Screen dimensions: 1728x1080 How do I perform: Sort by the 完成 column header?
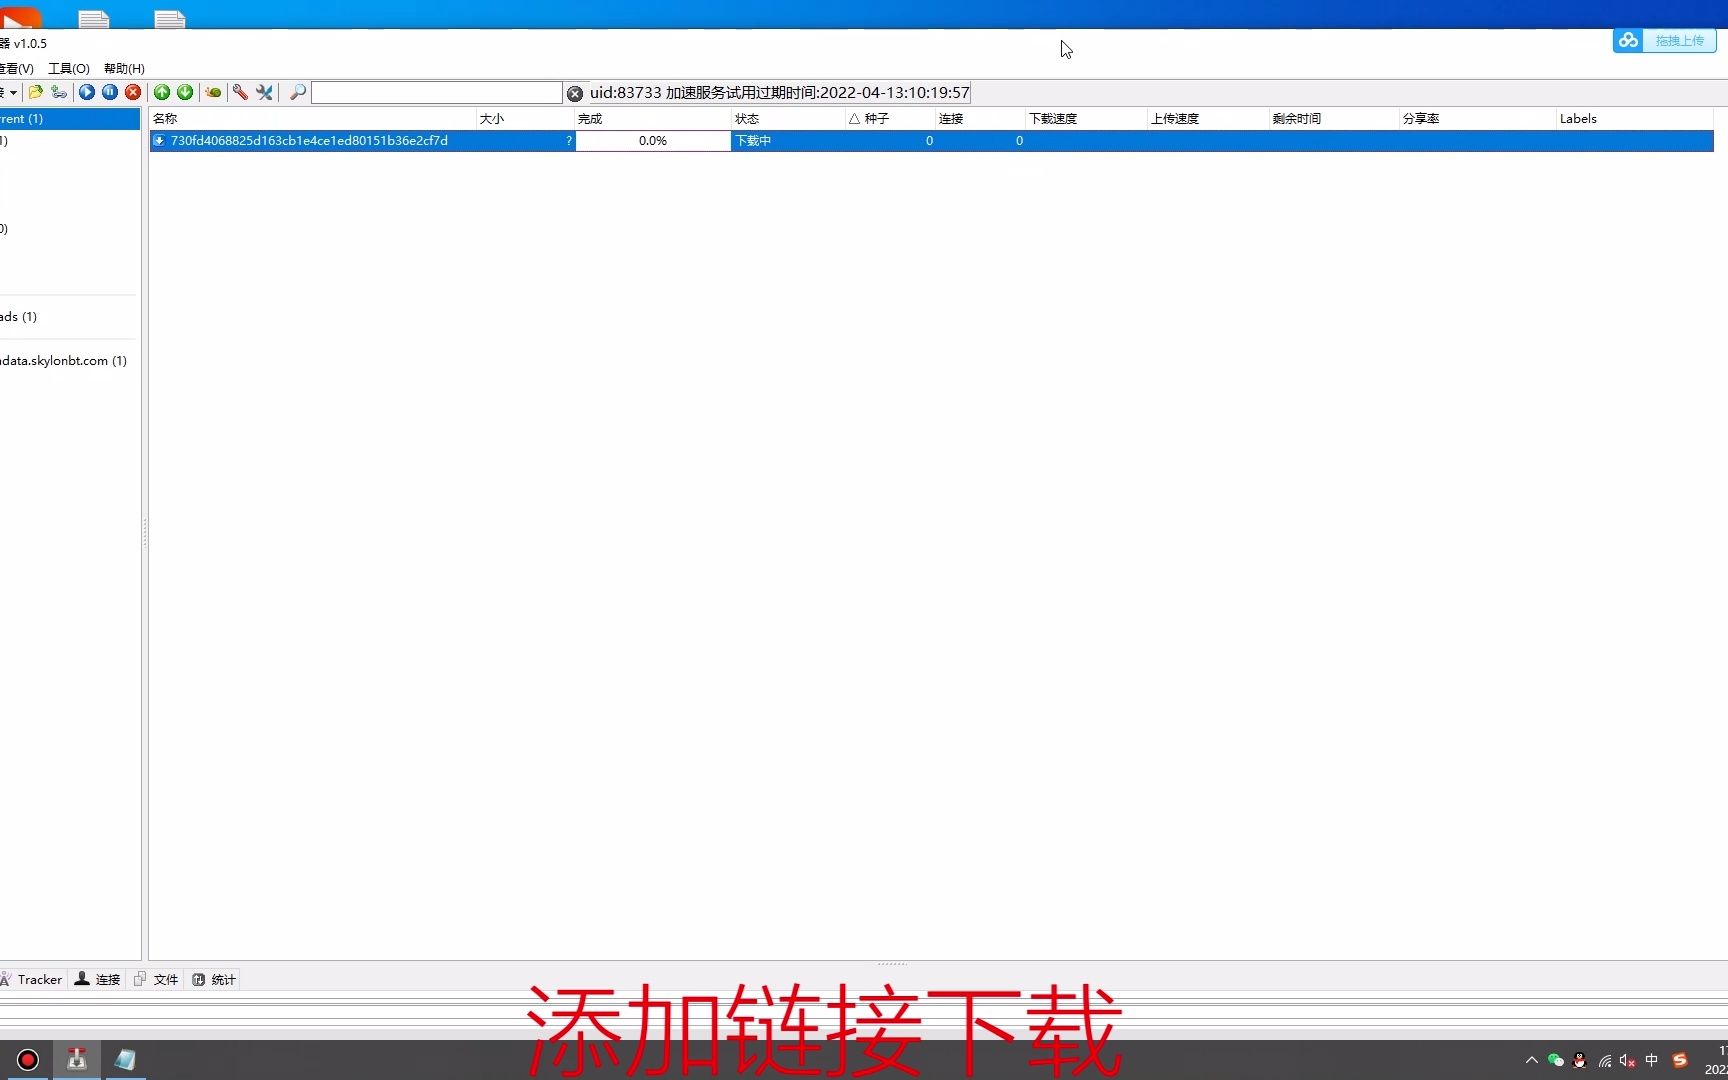[653, 118]
